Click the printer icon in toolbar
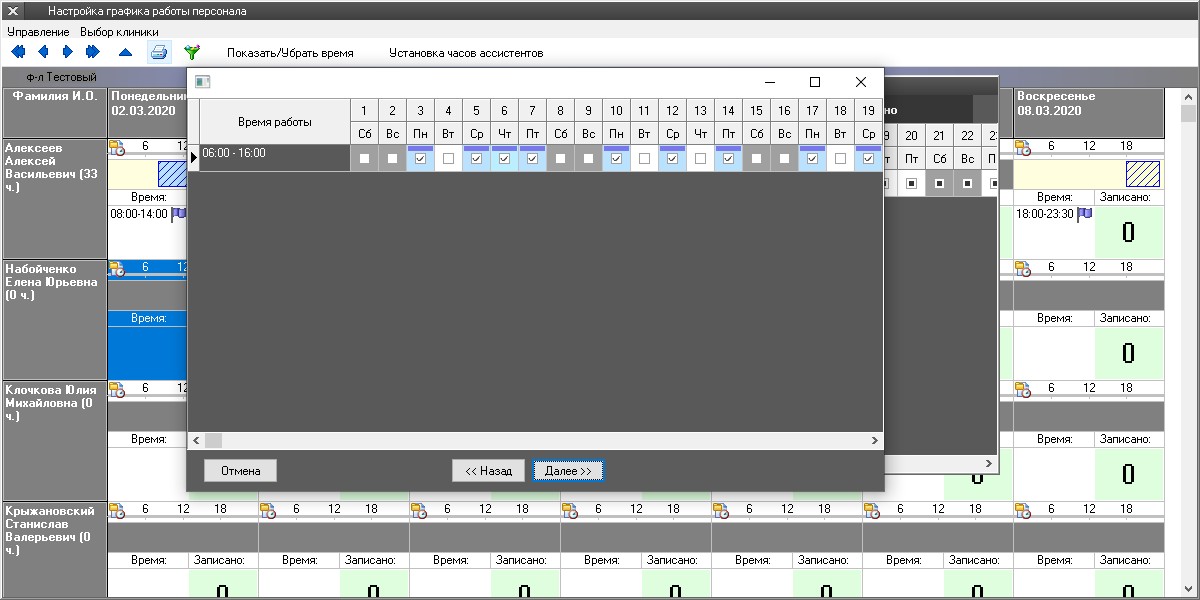Image resolution: width=1200 pixels, height=600 pixels. coord(159,52)
